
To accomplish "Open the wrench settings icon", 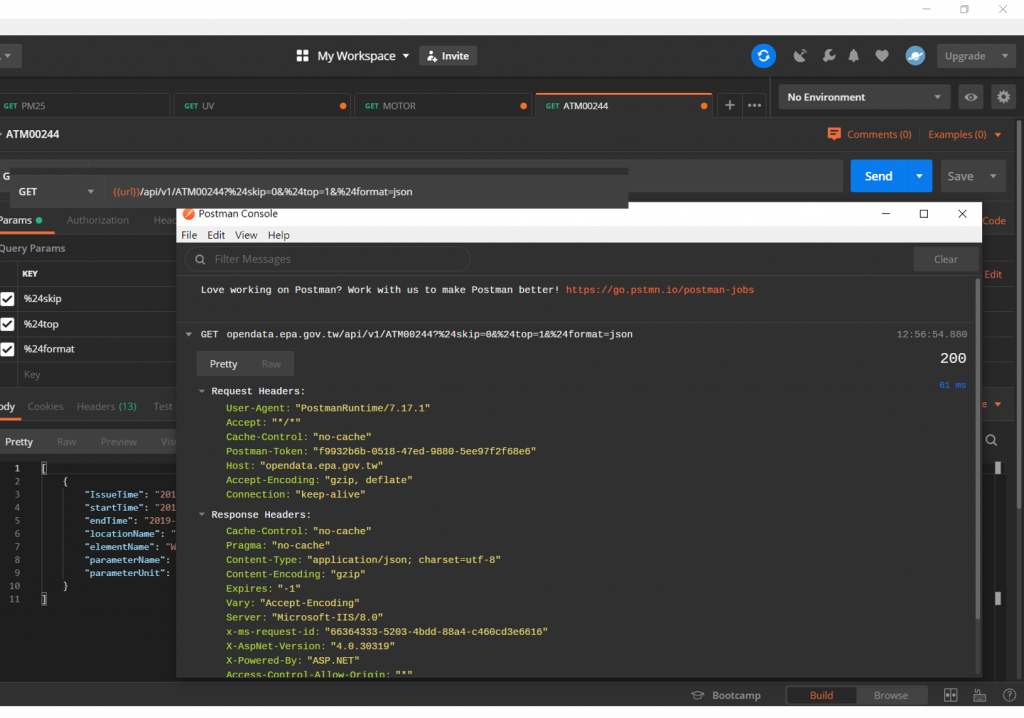I will click(x=829, y=56).
